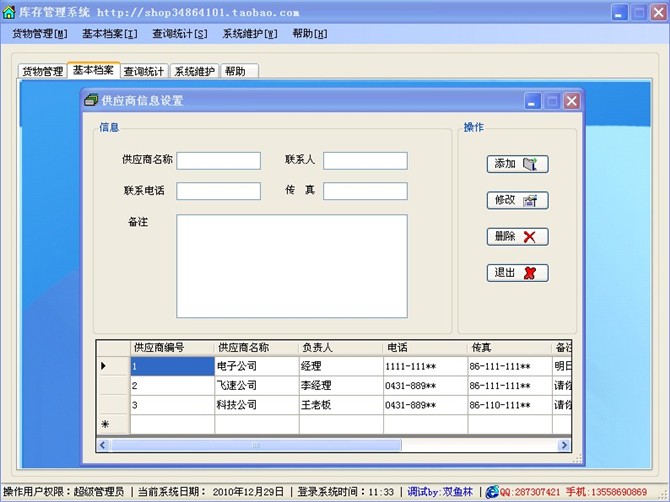Screen dimensions: 670x502
Task: Click the QQ penguin icon in status bar
Action: click(x=491, y=492)
